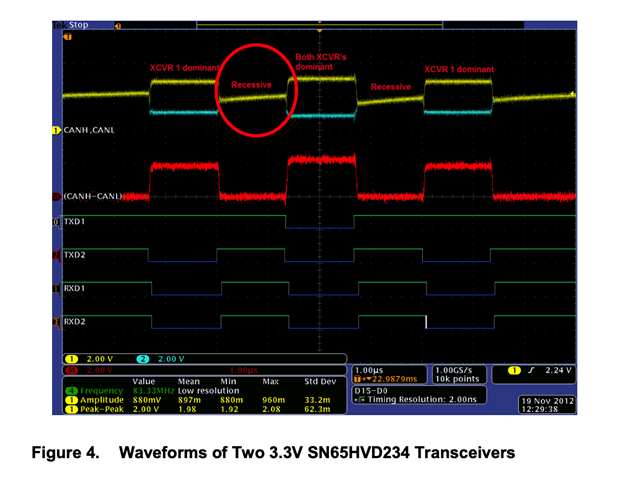Screen dimensions: 619x480
Task: Click the red M math marker beside (CANH-CANL)
Action: point(57,197)
